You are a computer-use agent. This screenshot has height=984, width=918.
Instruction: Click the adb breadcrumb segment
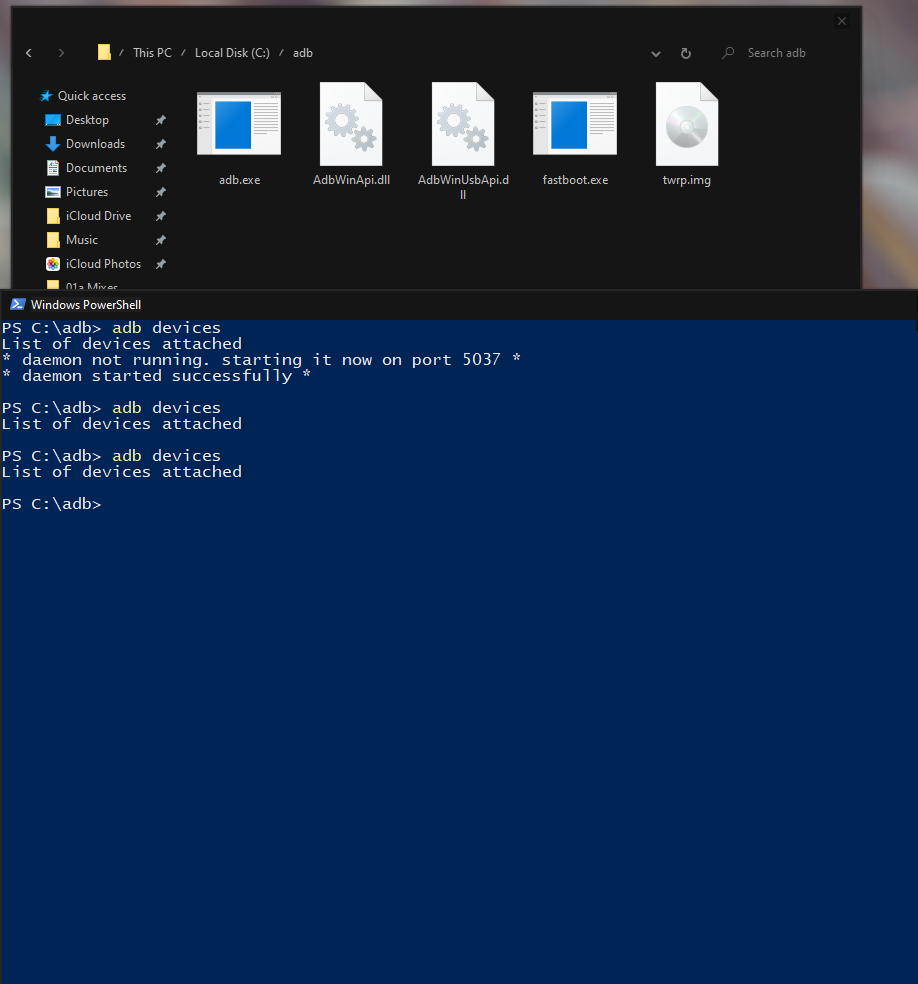point(302,53)
